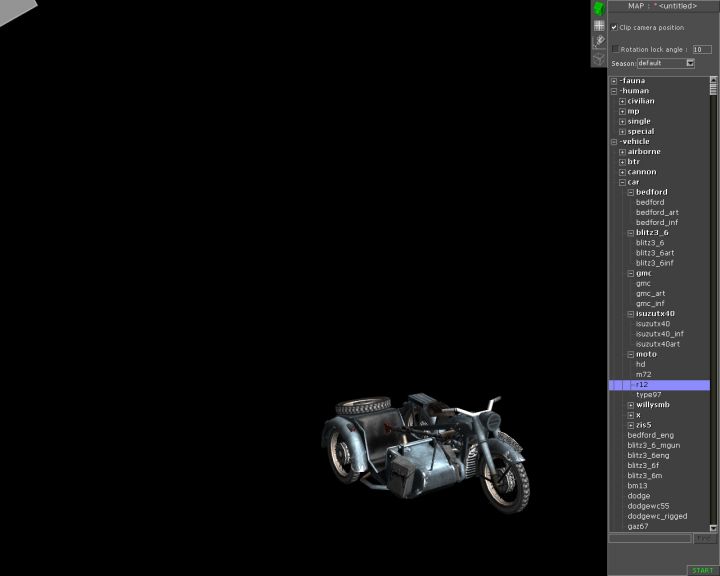720x576 pixels.
Task: Expand the airborne vehicle category
Action: pyautogui.click(x=622, y=152)
